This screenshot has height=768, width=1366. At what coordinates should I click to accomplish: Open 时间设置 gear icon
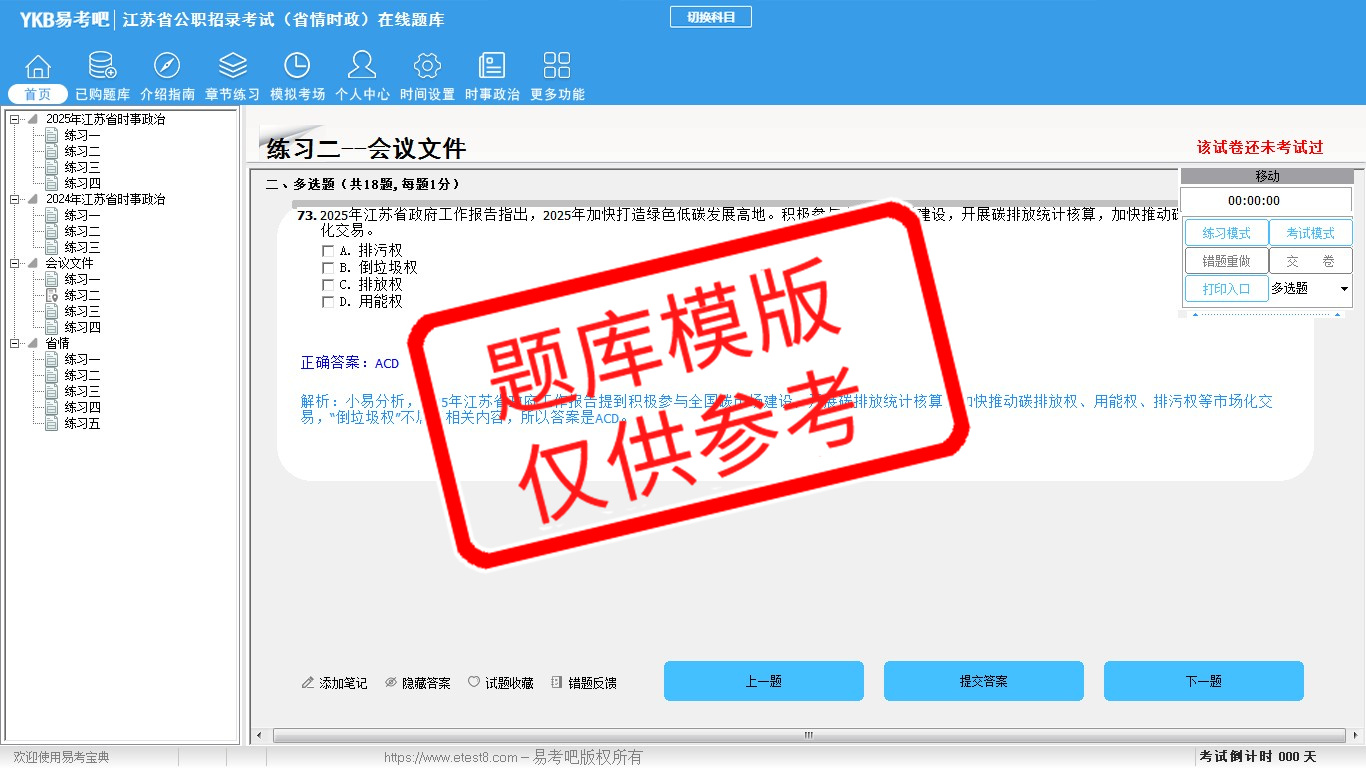click(427, 66)
